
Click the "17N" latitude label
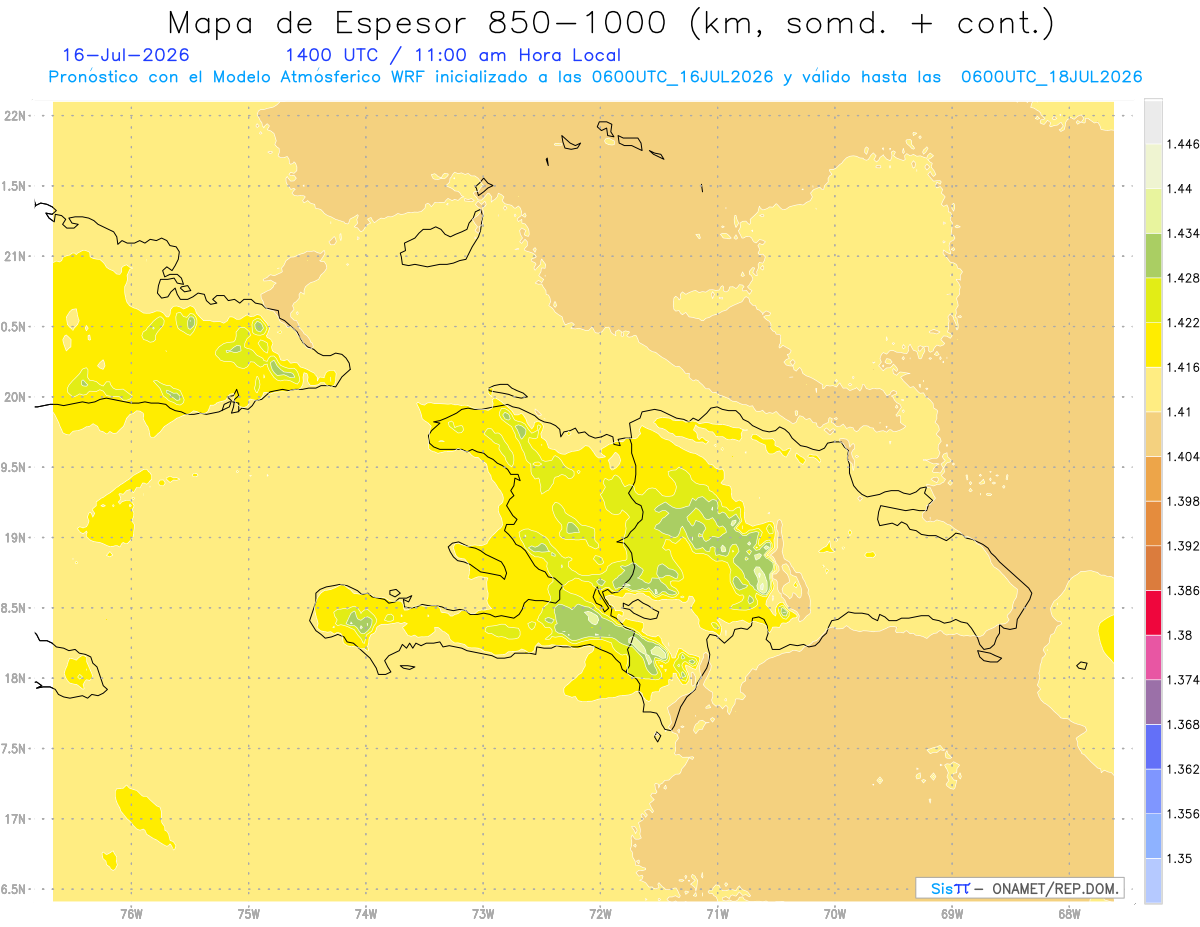[16, 819]
